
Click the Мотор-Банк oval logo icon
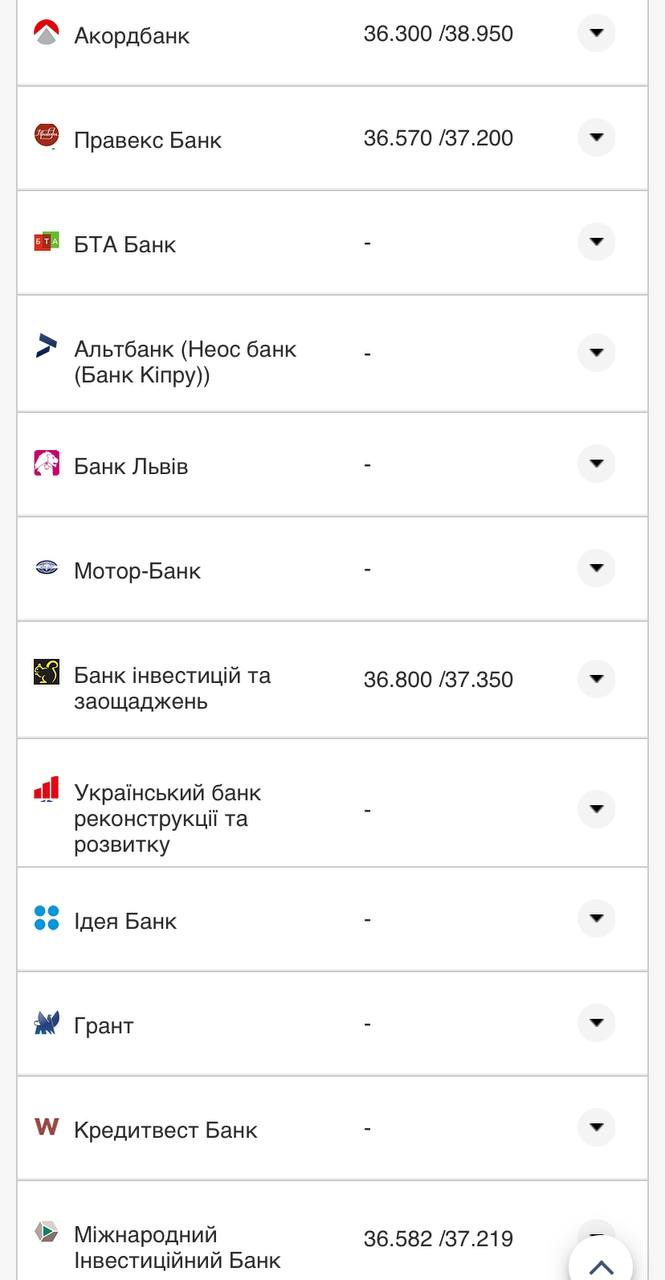coord(45,567)
